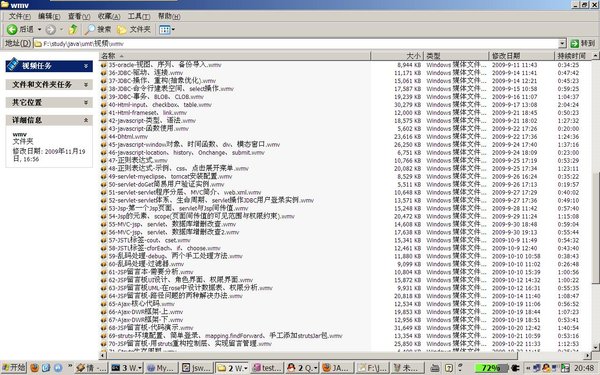Select file 66-Ajax-DWR框架-上.wmv
This screenshot has width=600, height=375.
point(146,312)
